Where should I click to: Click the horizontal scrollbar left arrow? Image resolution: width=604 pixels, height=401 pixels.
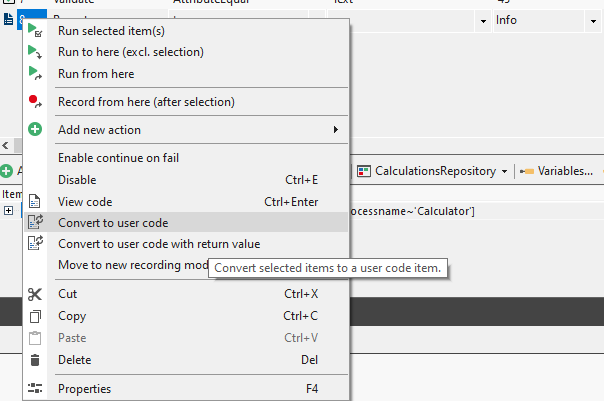tap(5, 146)
